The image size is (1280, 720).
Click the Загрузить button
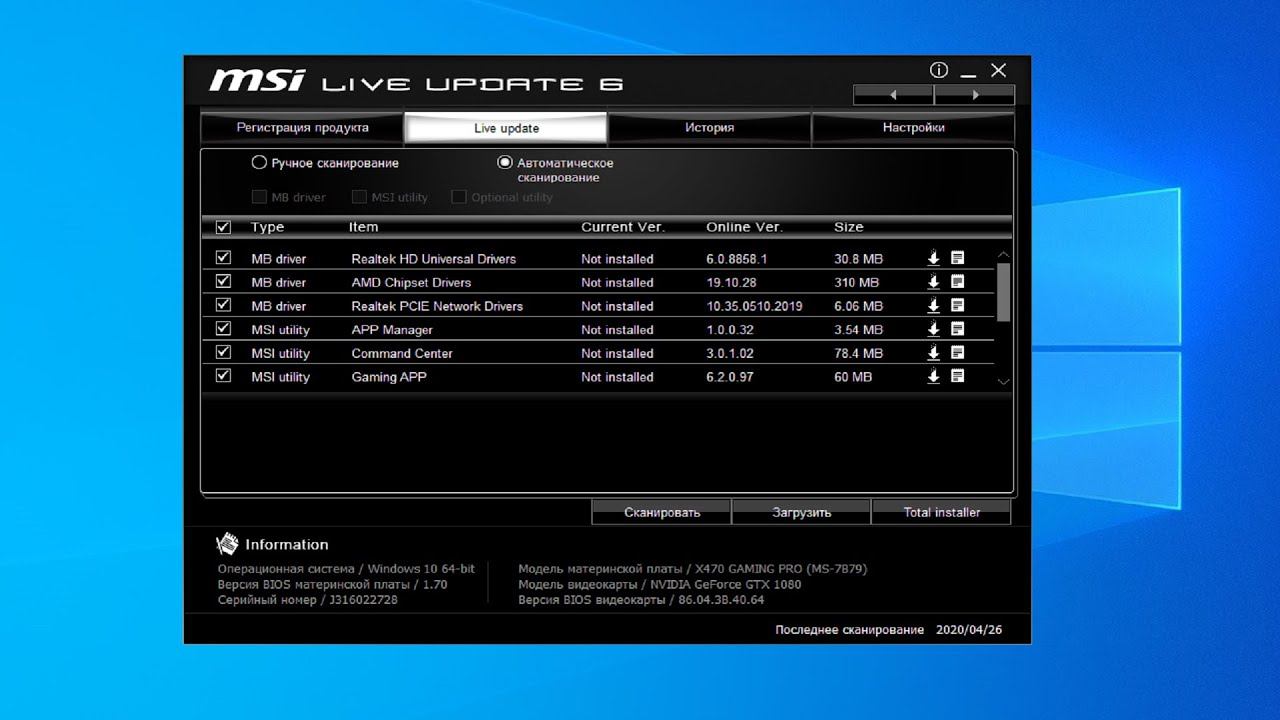point(802,512)
